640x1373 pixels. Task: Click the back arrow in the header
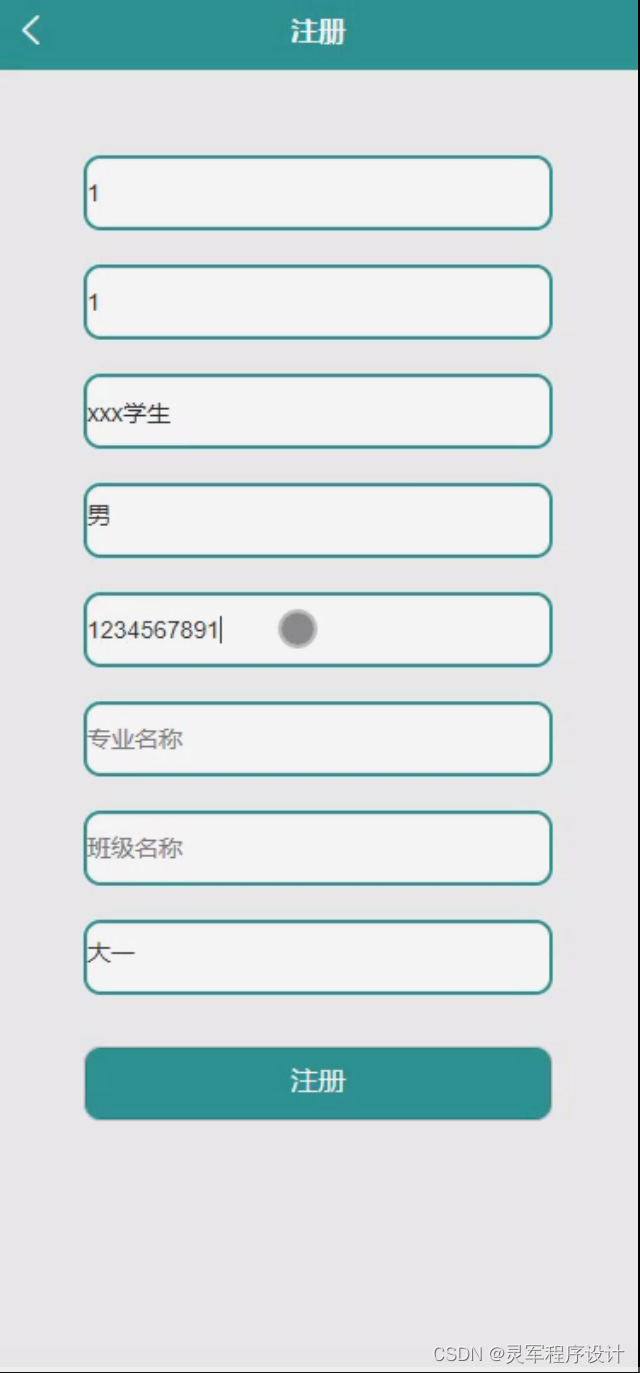(31, 30)
